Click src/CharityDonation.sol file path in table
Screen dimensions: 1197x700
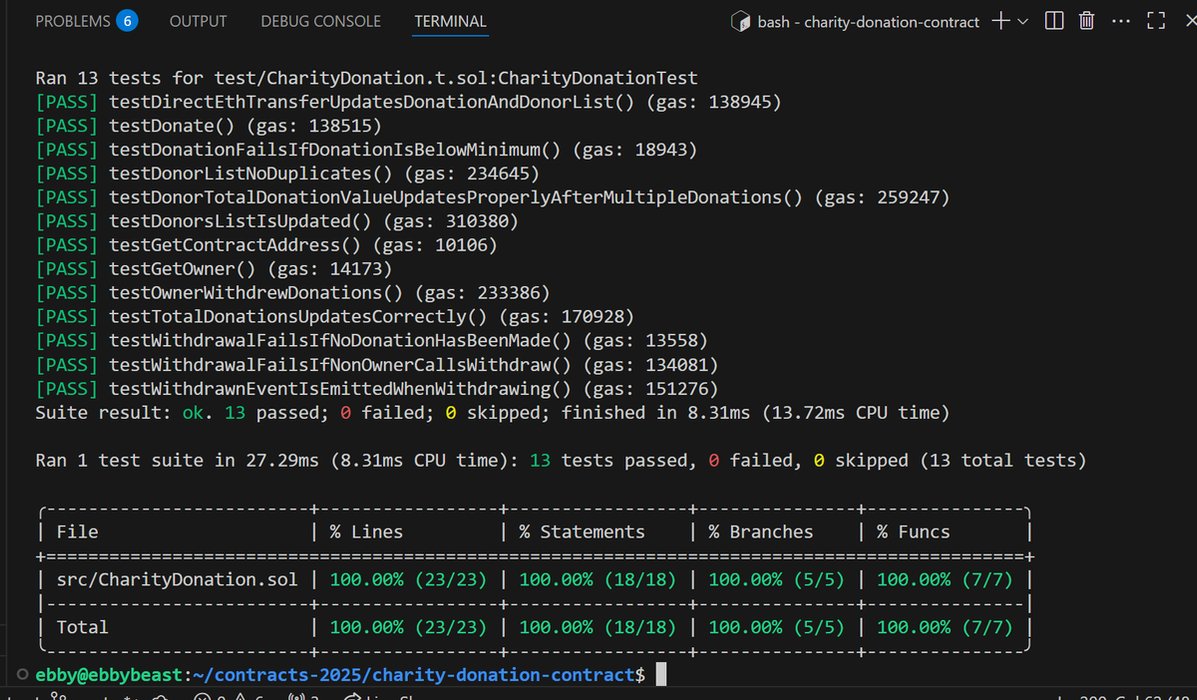pos(177,579)
